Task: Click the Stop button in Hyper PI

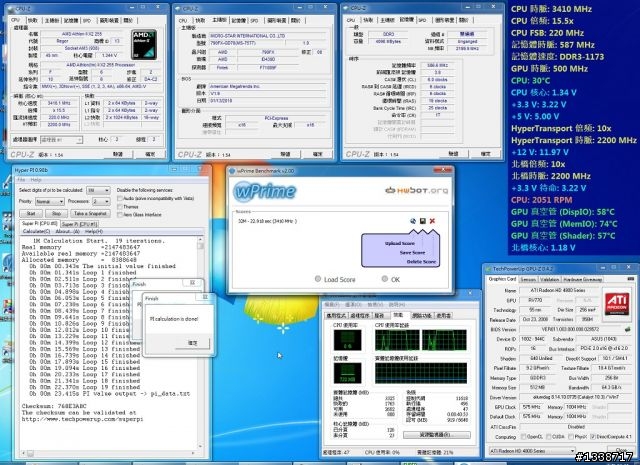Action: pos(56,214)
